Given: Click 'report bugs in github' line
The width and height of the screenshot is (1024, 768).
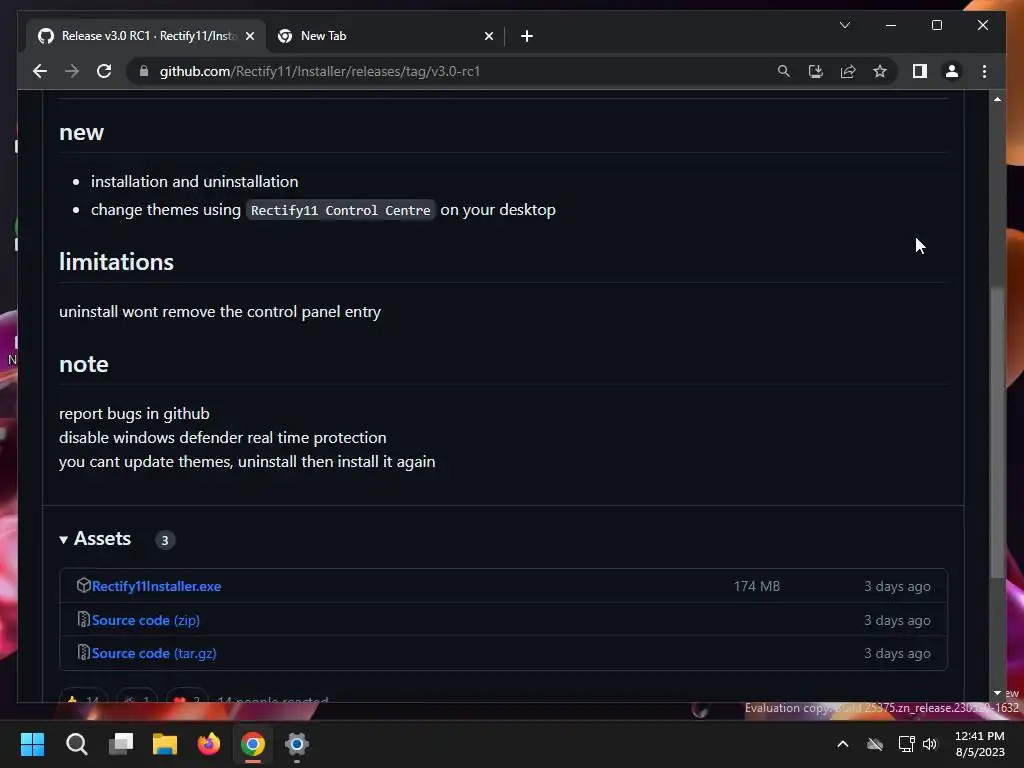Looking at the screenshot, I should click(x=134, y=413).
